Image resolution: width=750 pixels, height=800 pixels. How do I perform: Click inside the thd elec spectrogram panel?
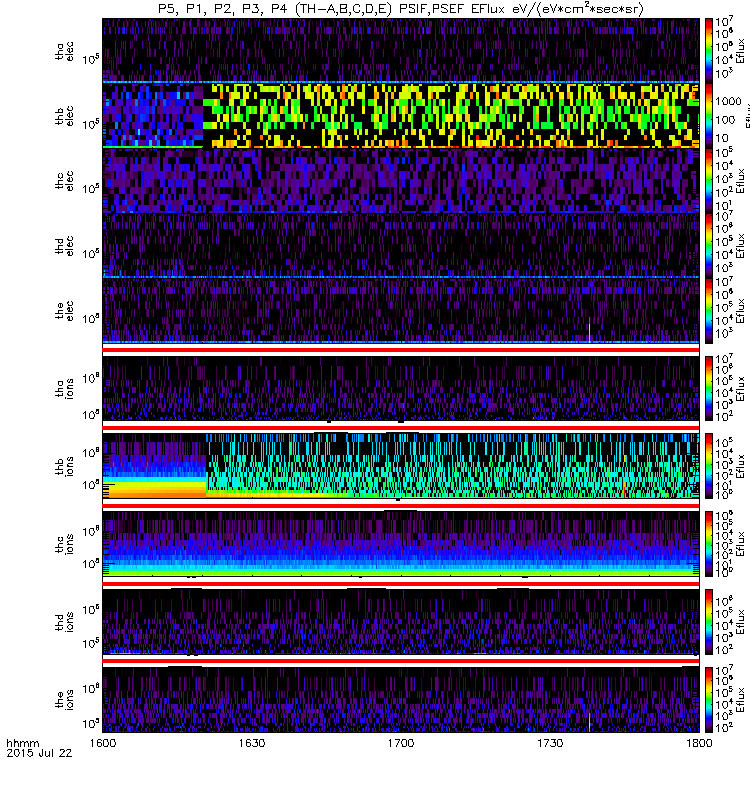tap(401, 245)
